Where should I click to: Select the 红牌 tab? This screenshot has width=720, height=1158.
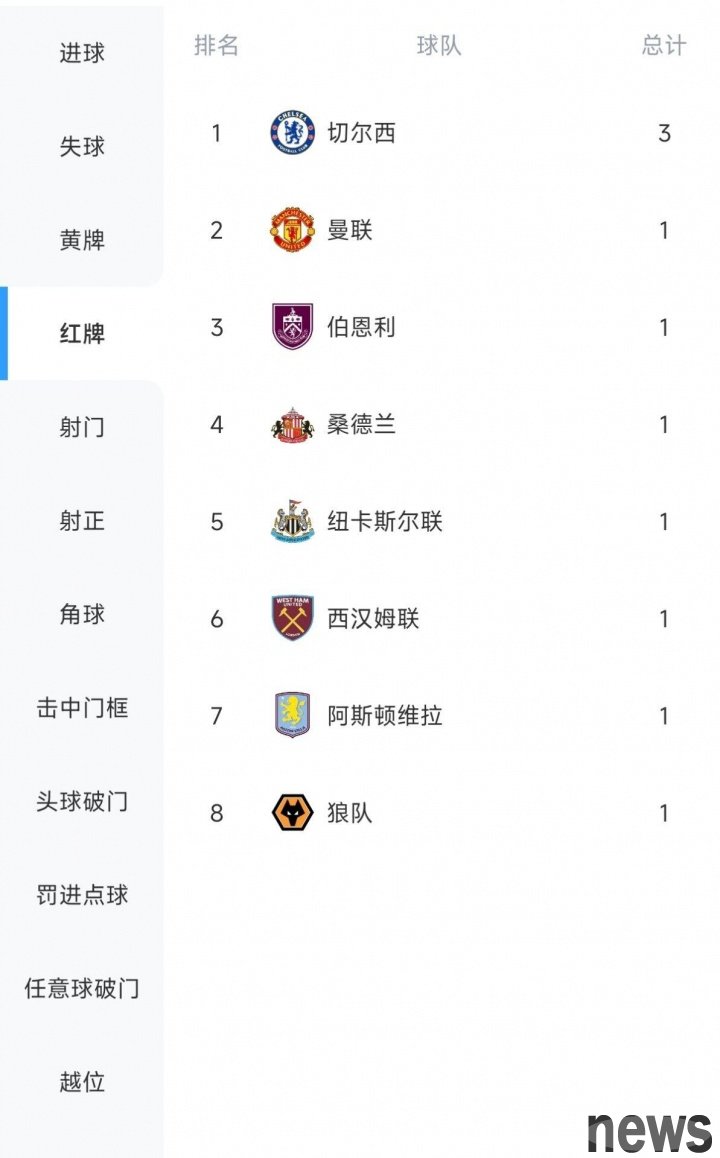coord(82,334)
